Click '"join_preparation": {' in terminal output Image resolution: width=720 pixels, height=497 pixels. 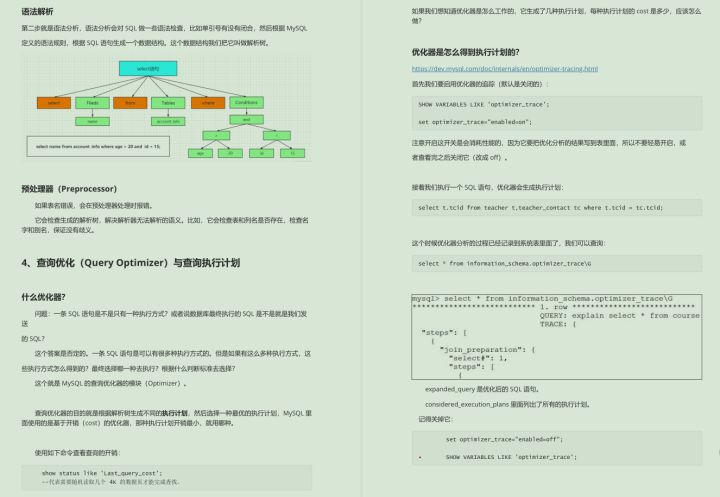click(487, 350)
